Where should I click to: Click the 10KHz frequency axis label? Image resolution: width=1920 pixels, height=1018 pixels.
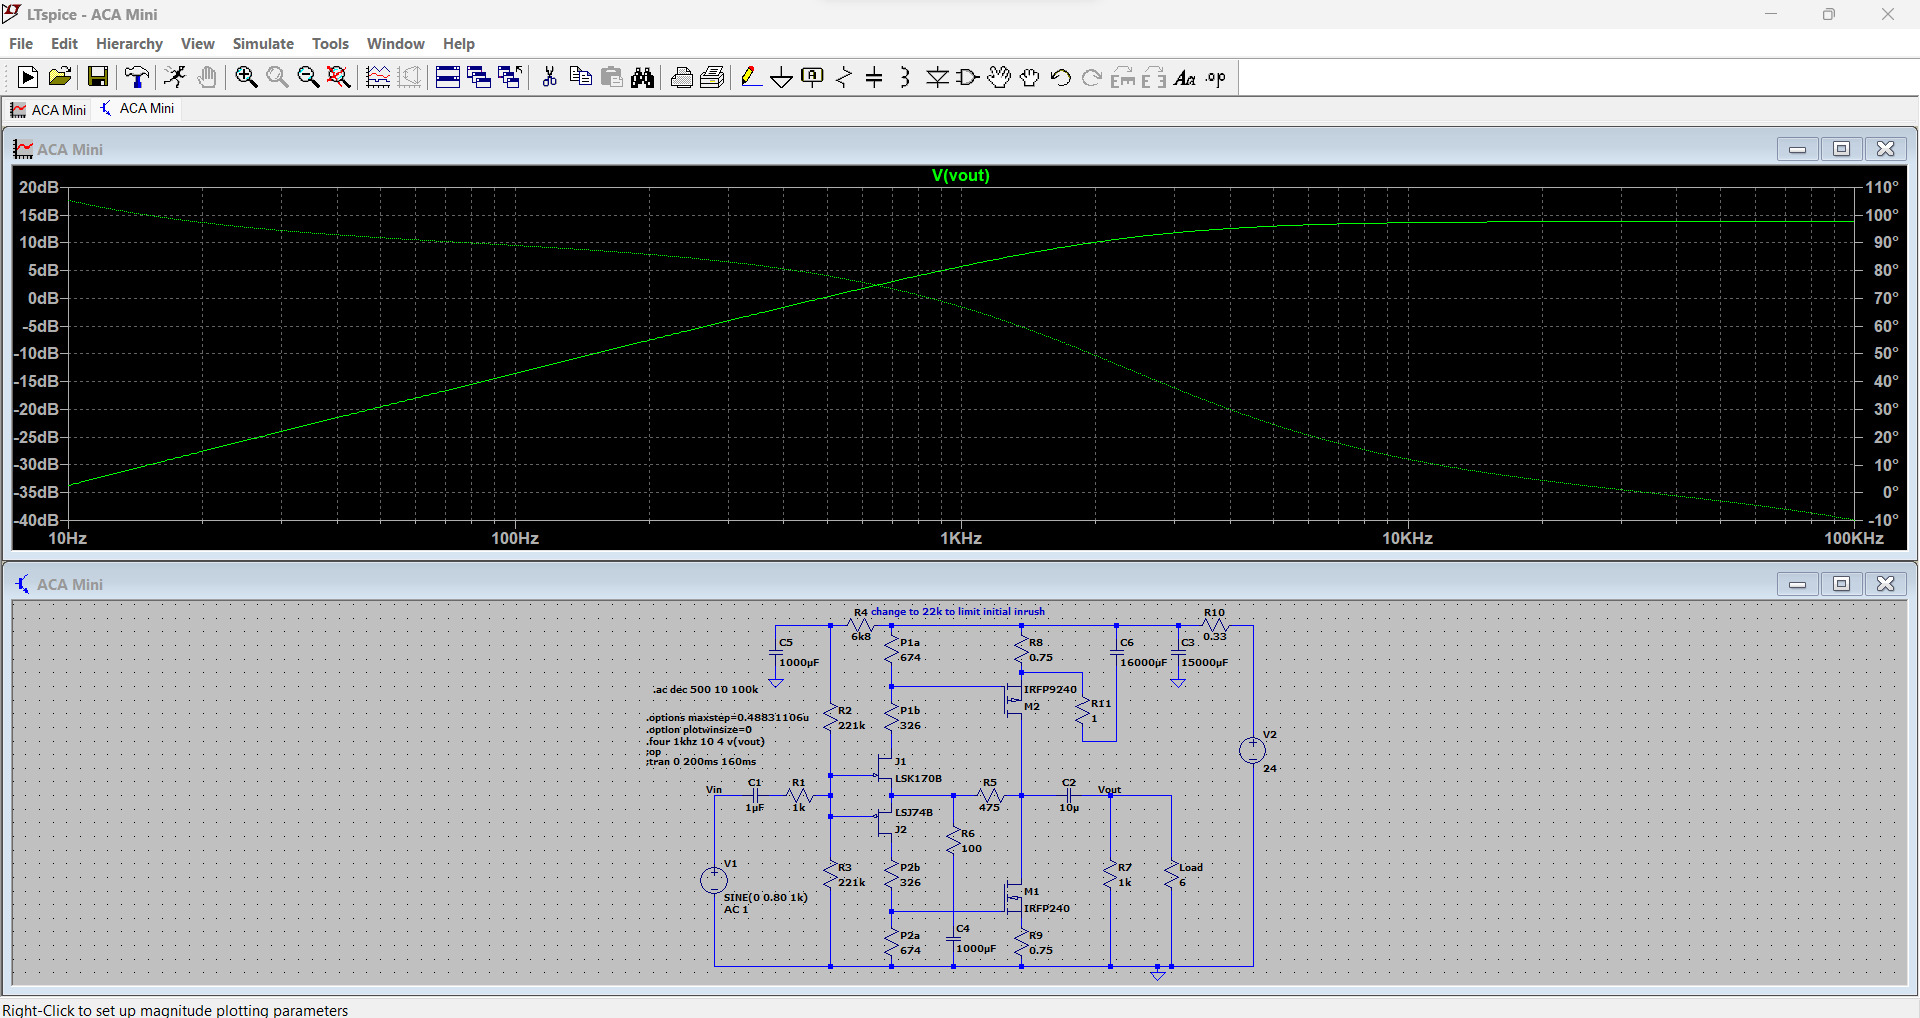pos(1407,538)
